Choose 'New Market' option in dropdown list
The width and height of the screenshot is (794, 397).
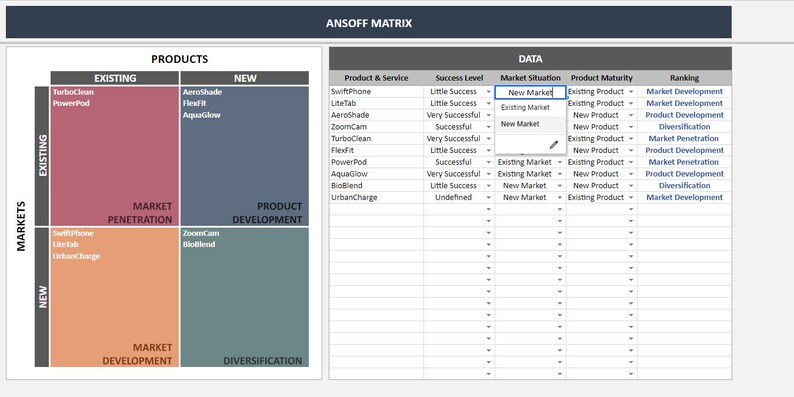click(530, 124)
